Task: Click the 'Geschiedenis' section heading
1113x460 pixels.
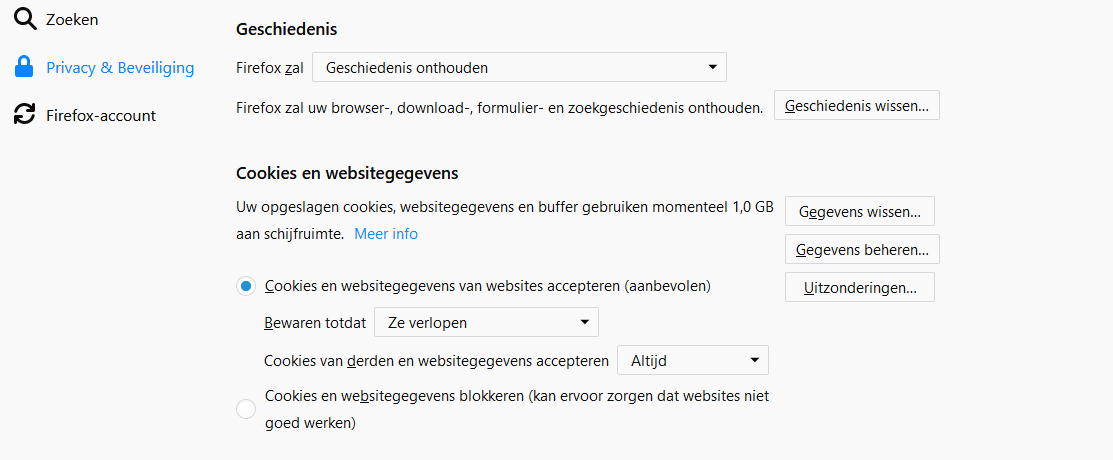Action: [x=287, y=30]
